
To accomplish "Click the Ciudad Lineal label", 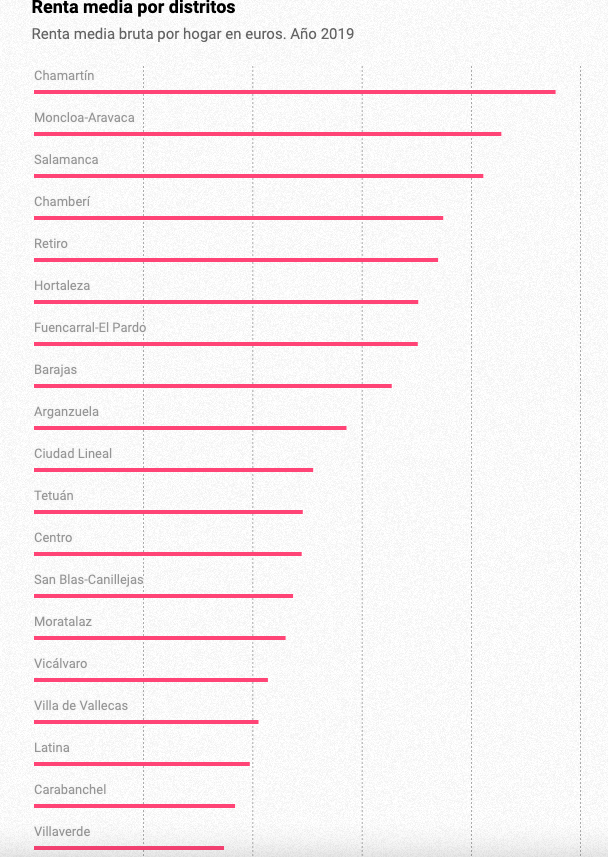I will [x=73, y=454].
